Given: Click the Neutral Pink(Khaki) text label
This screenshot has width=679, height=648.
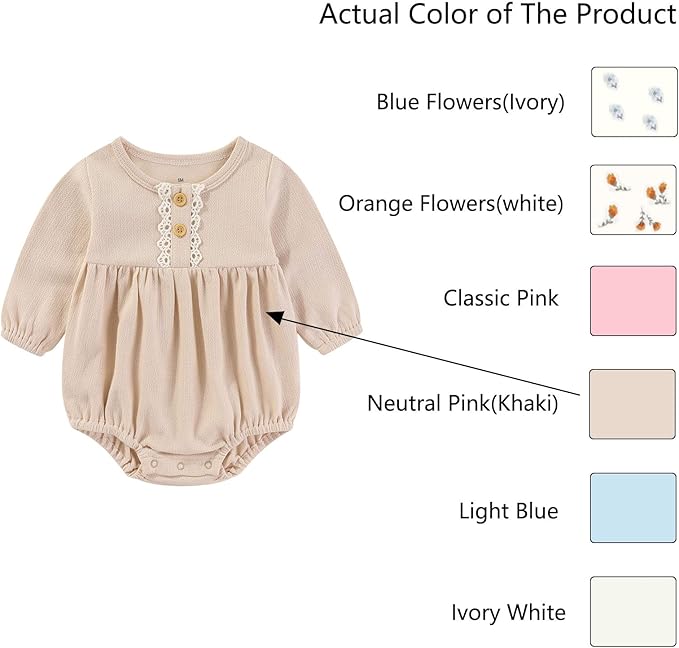Looking at the screenshot, I should [x=462, y=404].
